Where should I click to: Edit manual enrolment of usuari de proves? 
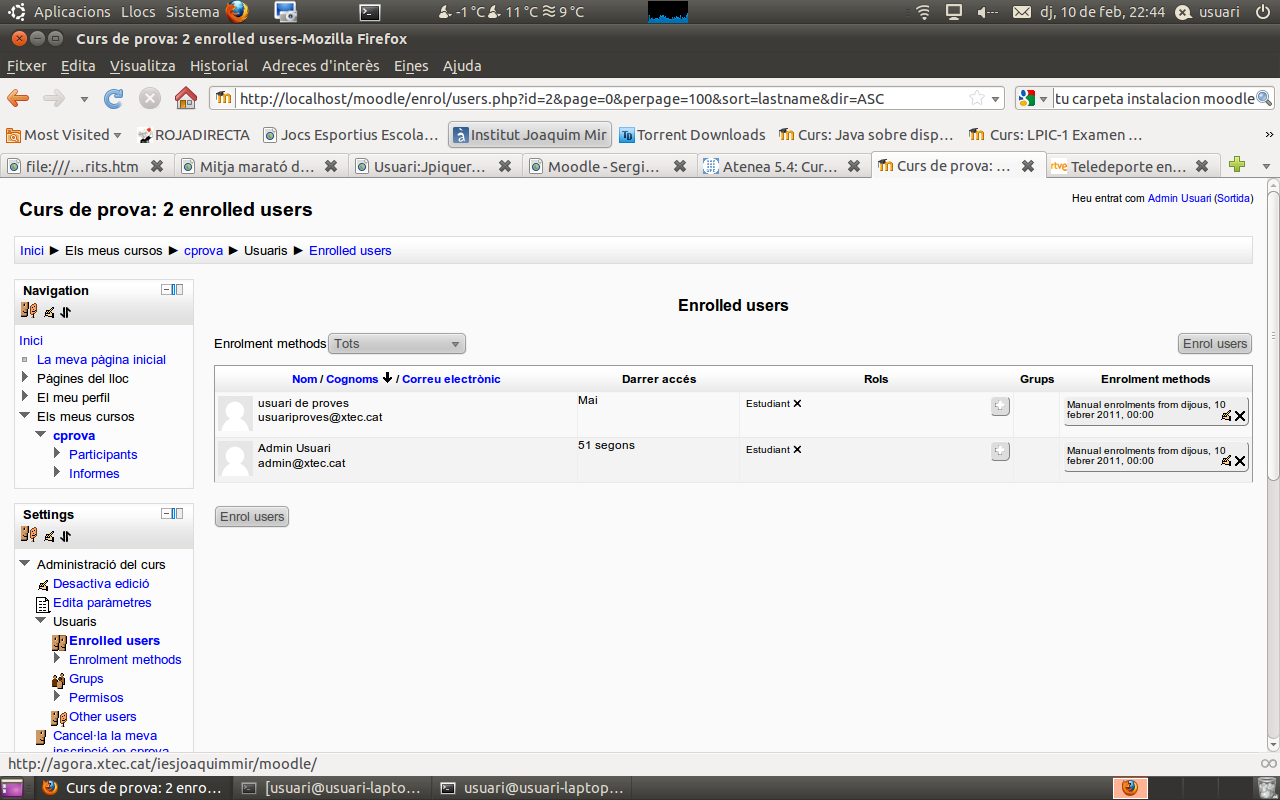pos(1226,416)
